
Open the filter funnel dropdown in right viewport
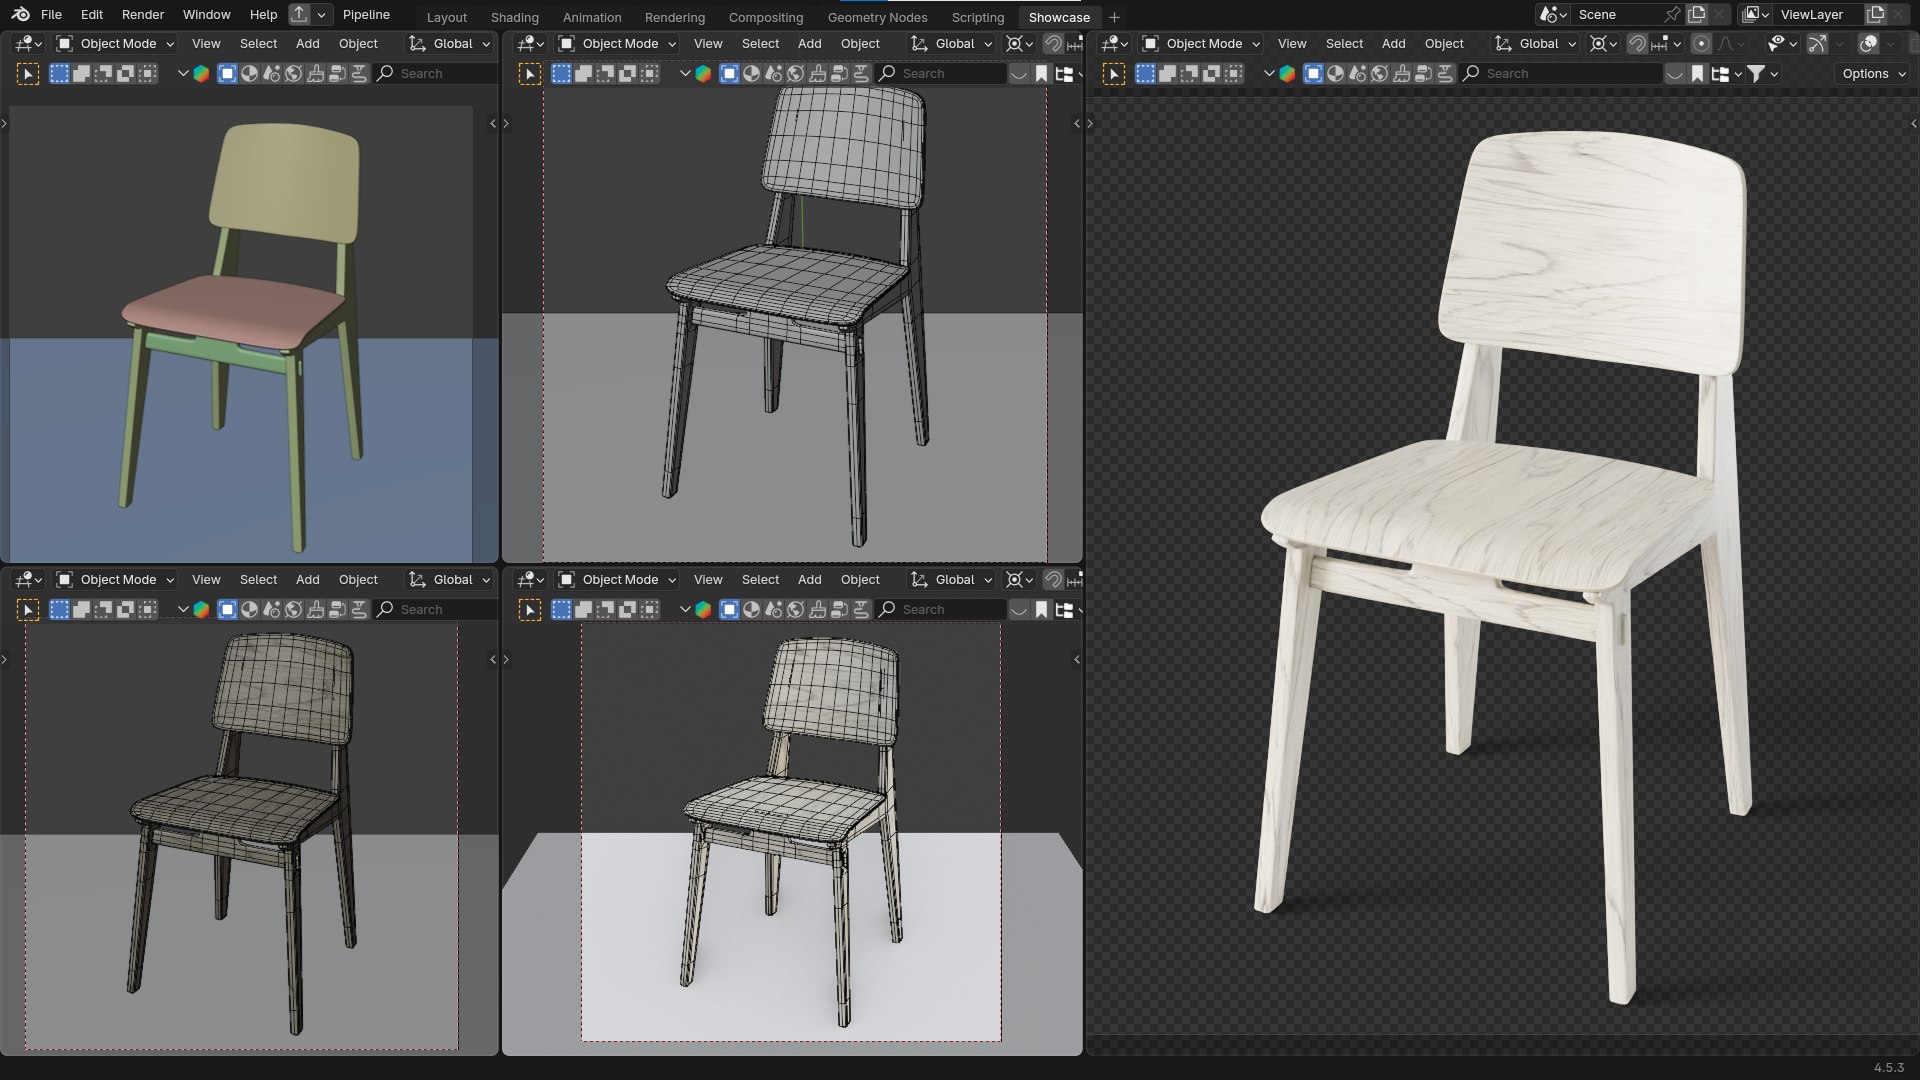[x=1762, y=74]
